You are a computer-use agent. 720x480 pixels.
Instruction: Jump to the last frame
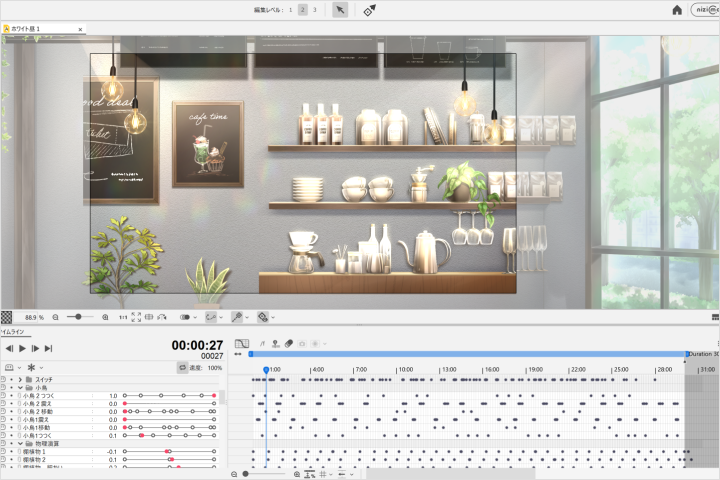pyautogui.click(x=48, y=349)
